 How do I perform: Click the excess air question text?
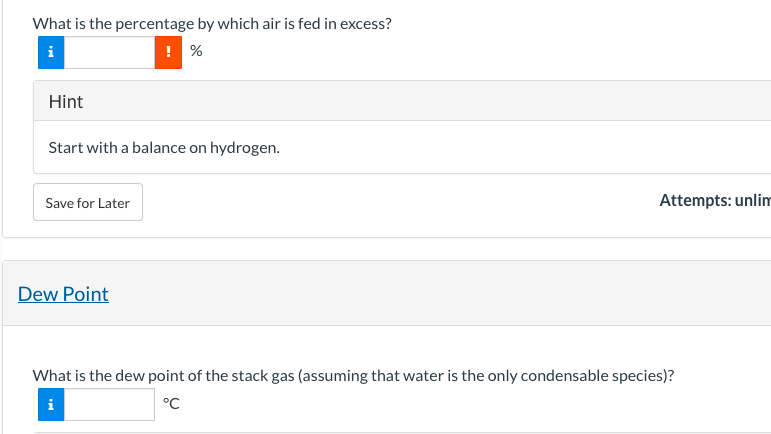click(x=211, y=22)
